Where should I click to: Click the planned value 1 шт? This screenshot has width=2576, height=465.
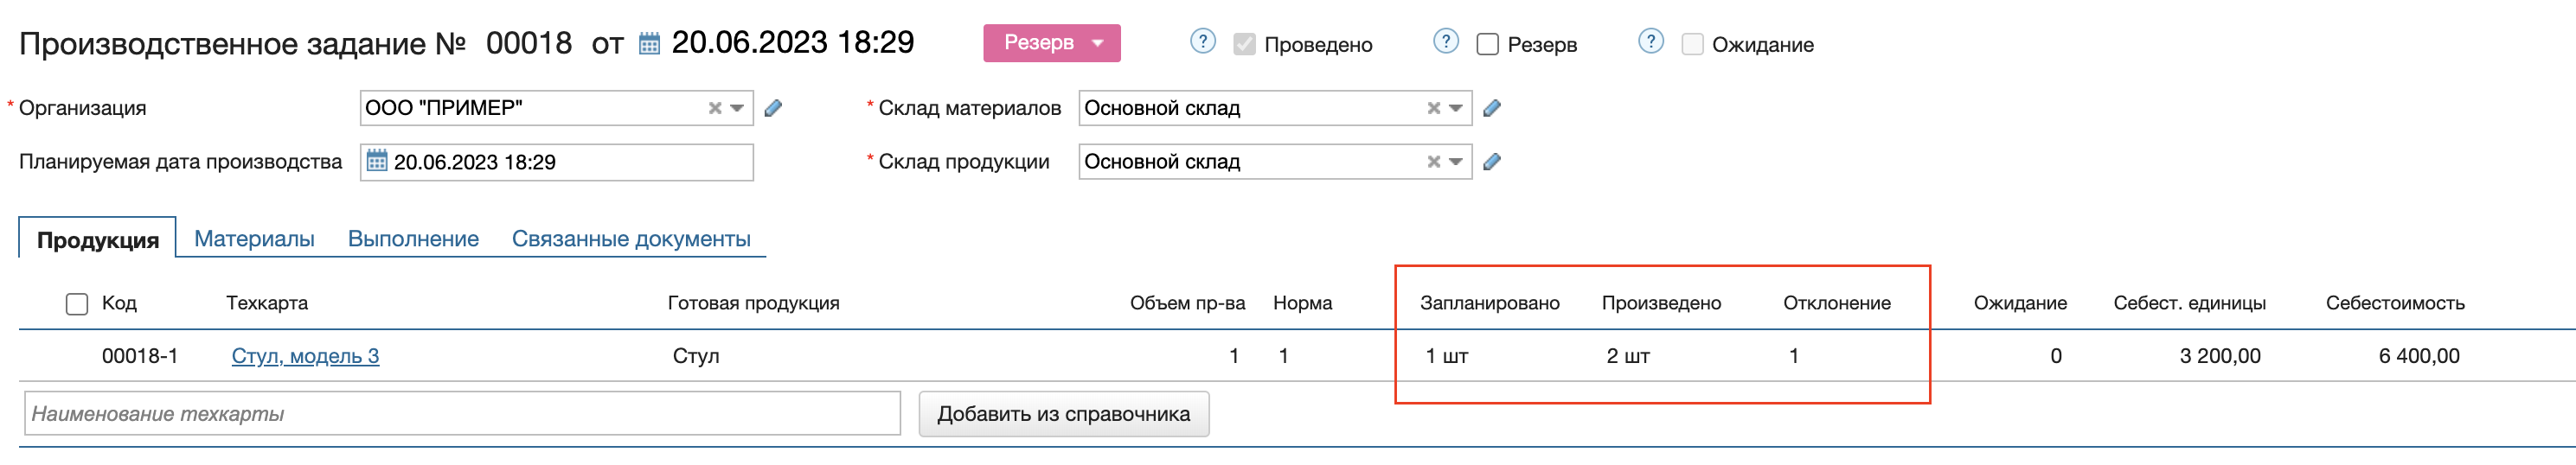[x=1447, y=356]
